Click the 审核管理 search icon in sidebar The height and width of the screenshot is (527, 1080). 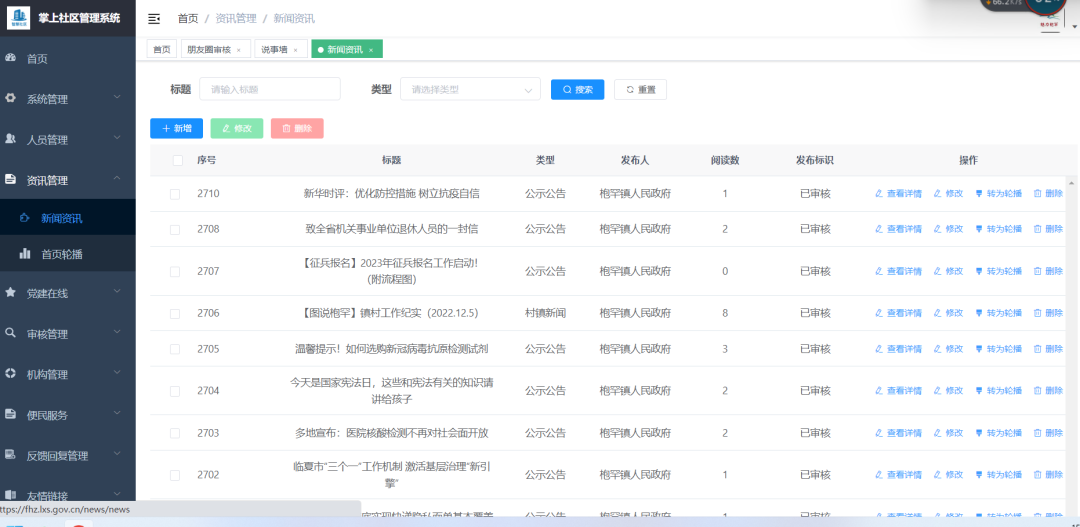tap(11, 333)
